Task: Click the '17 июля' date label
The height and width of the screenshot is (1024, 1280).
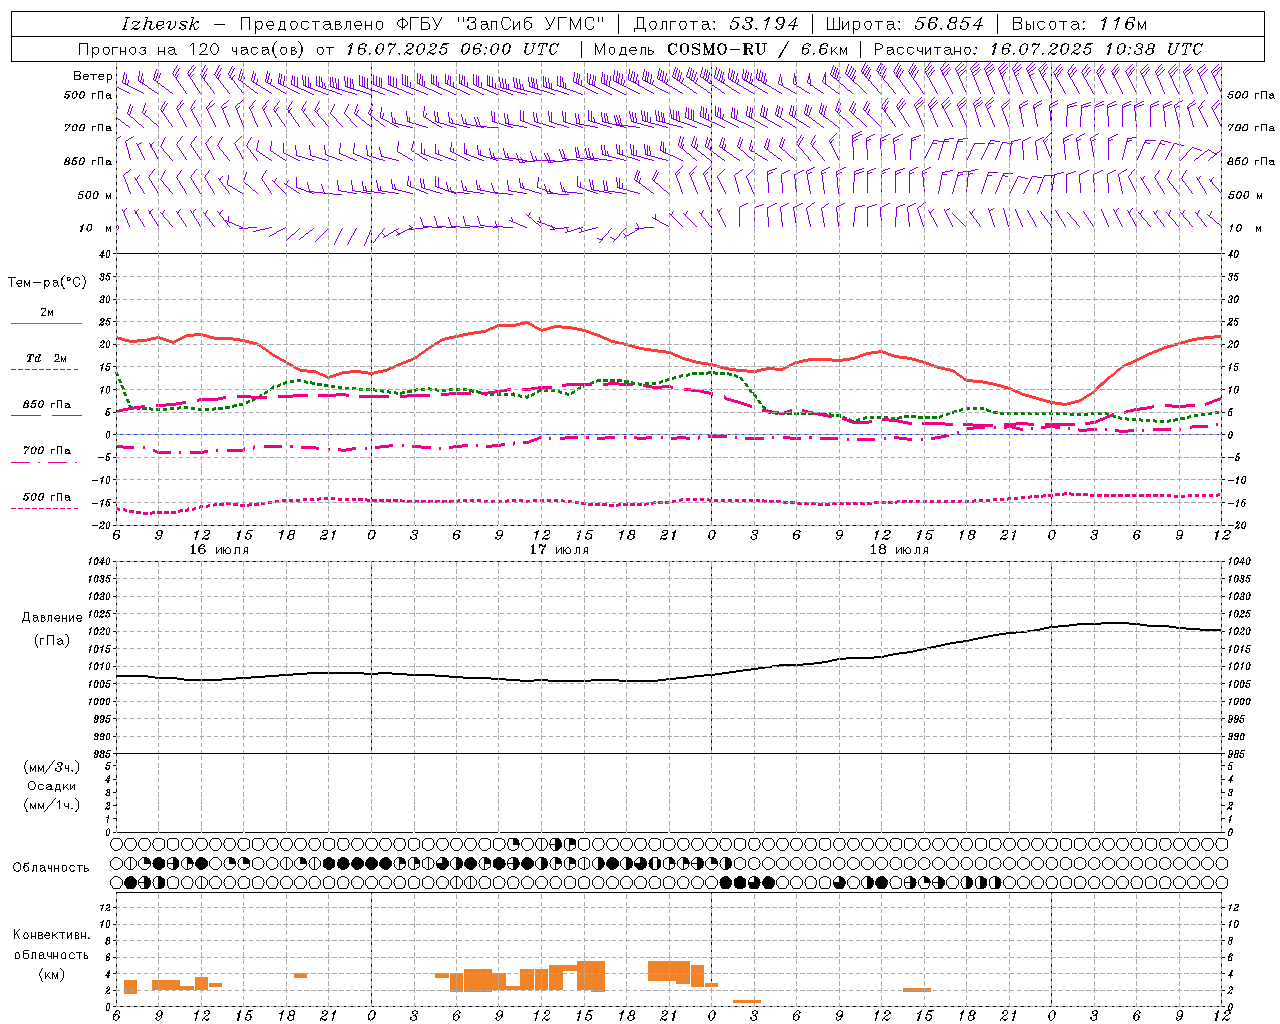Action: coord(559,550)
